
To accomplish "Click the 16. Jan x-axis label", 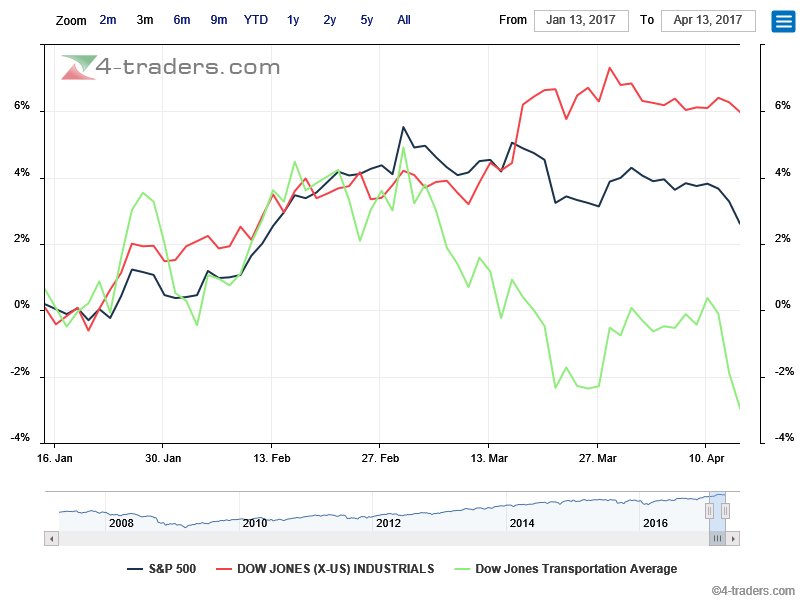I will pos(54,458).
